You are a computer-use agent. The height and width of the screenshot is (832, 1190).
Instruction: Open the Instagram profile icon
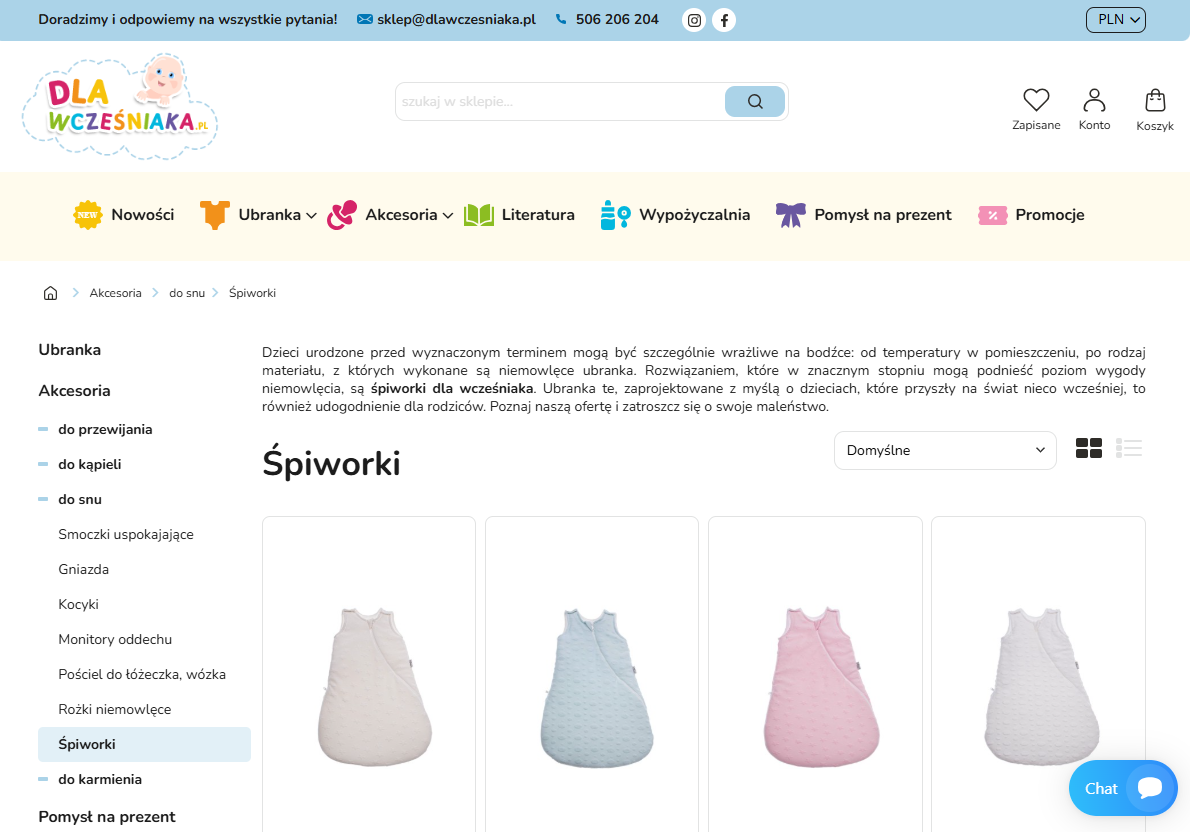694,20
